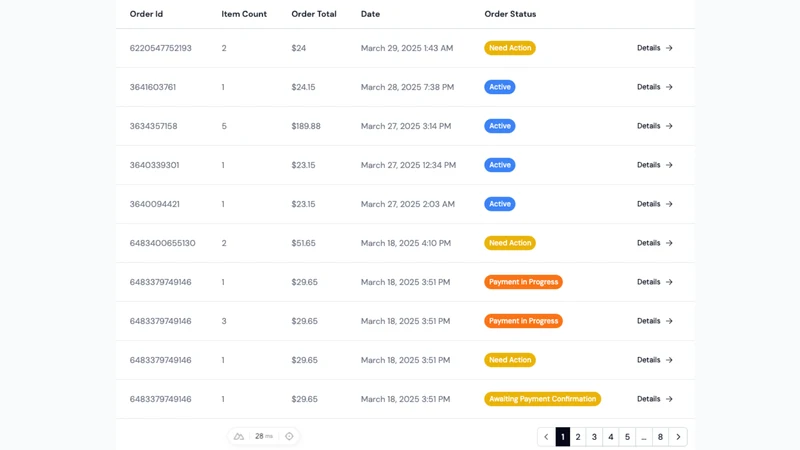800x450 pixels.
Task: Click the Date column header
Action: (370, 14)
